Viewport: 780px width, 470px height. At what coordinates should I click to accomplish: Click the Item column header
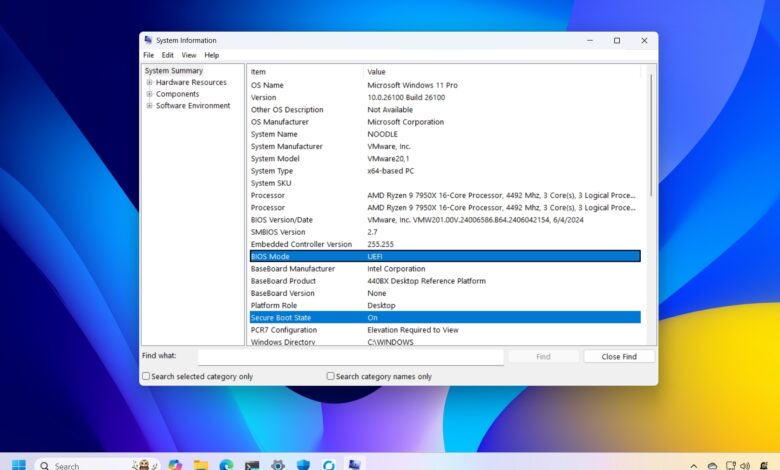tap(305, 72)
